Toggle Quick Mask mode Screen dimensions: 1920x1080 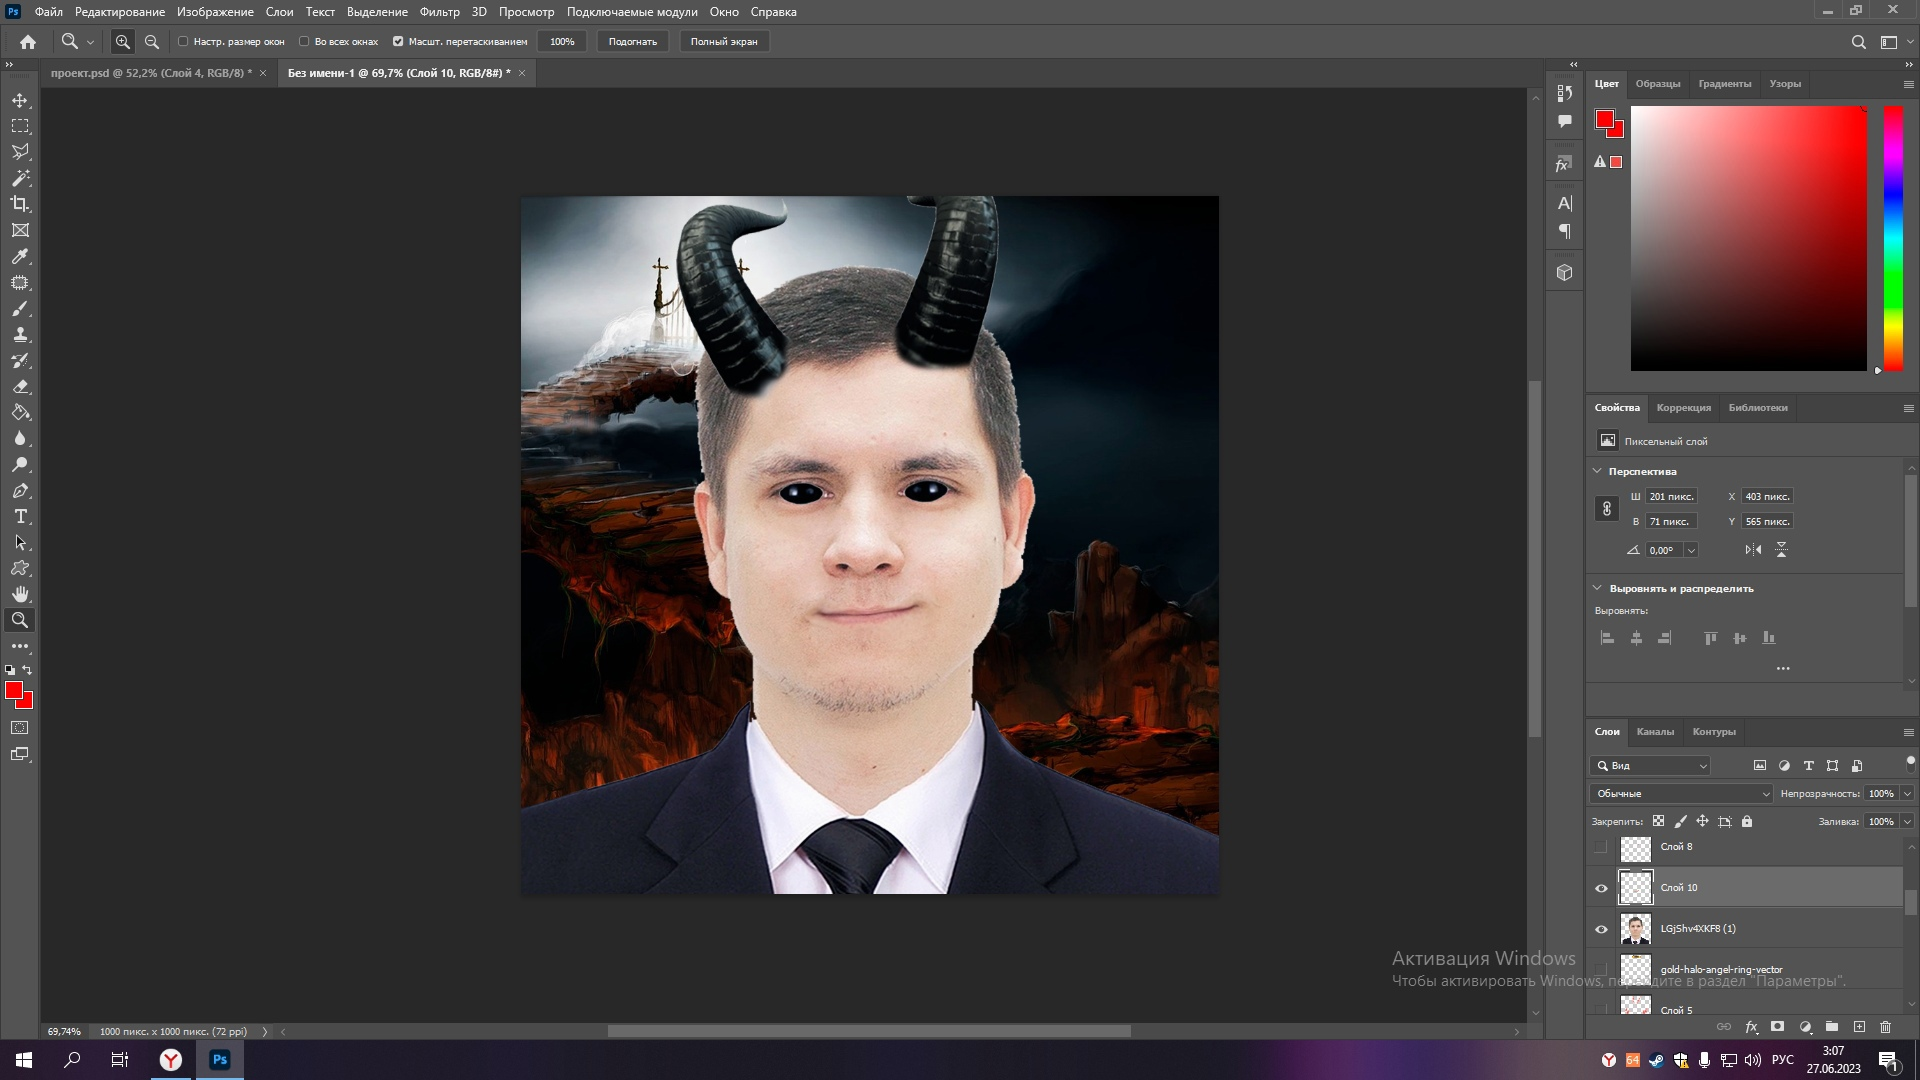pyautogui.click(x=20, y=728)
